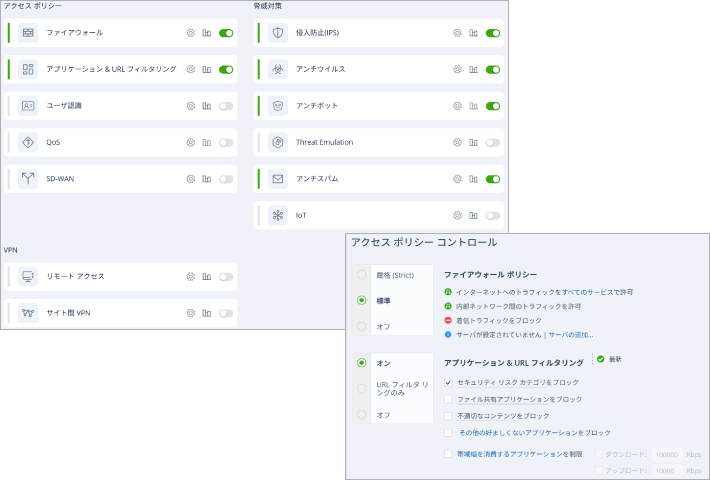Open settings gear for リモート アクセス
Image resolution: width=710 pixels, height=480 pixels.
click(191, 277)
